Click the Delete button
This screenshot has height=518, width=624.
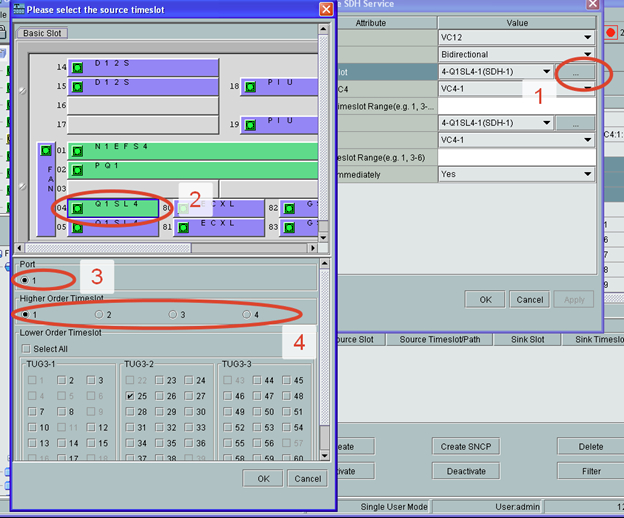pos(591,447)
